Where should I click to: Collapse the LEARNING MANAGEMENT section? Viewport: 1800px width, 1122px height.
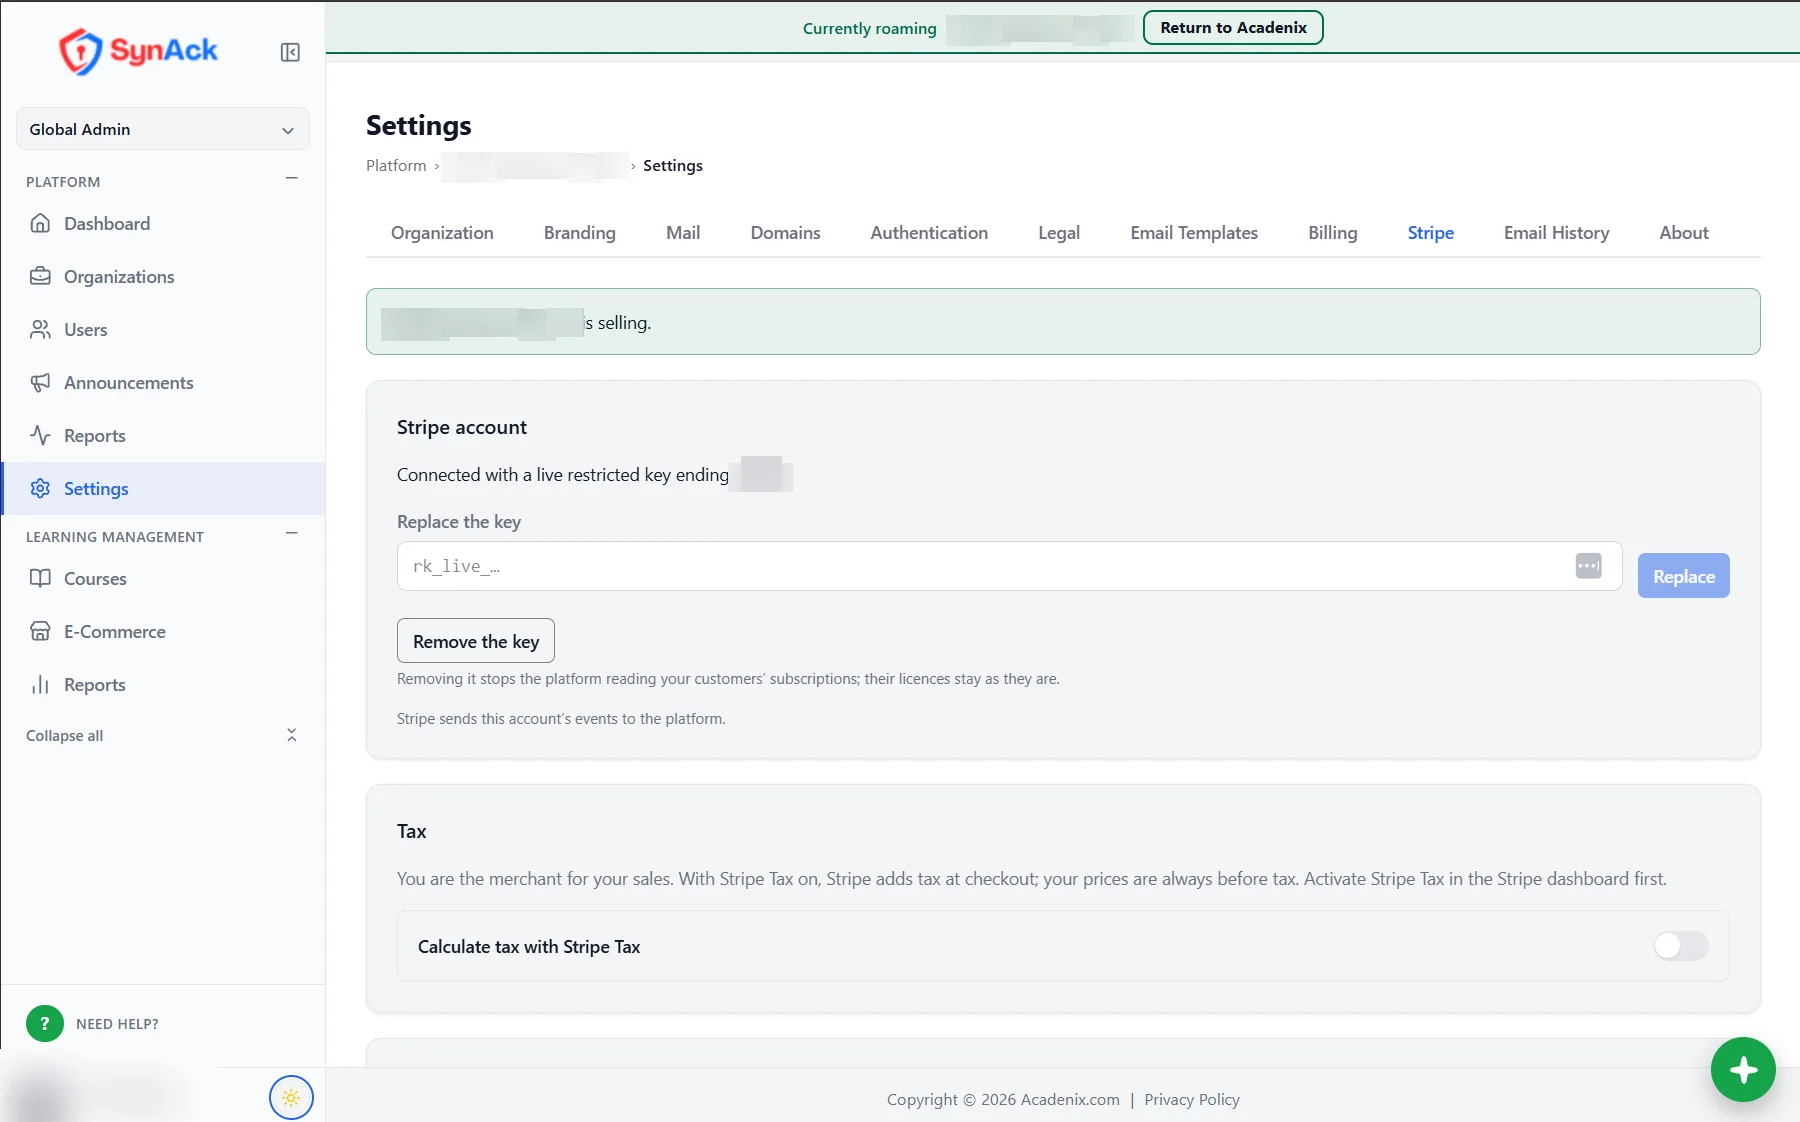(x=292, y=534)
